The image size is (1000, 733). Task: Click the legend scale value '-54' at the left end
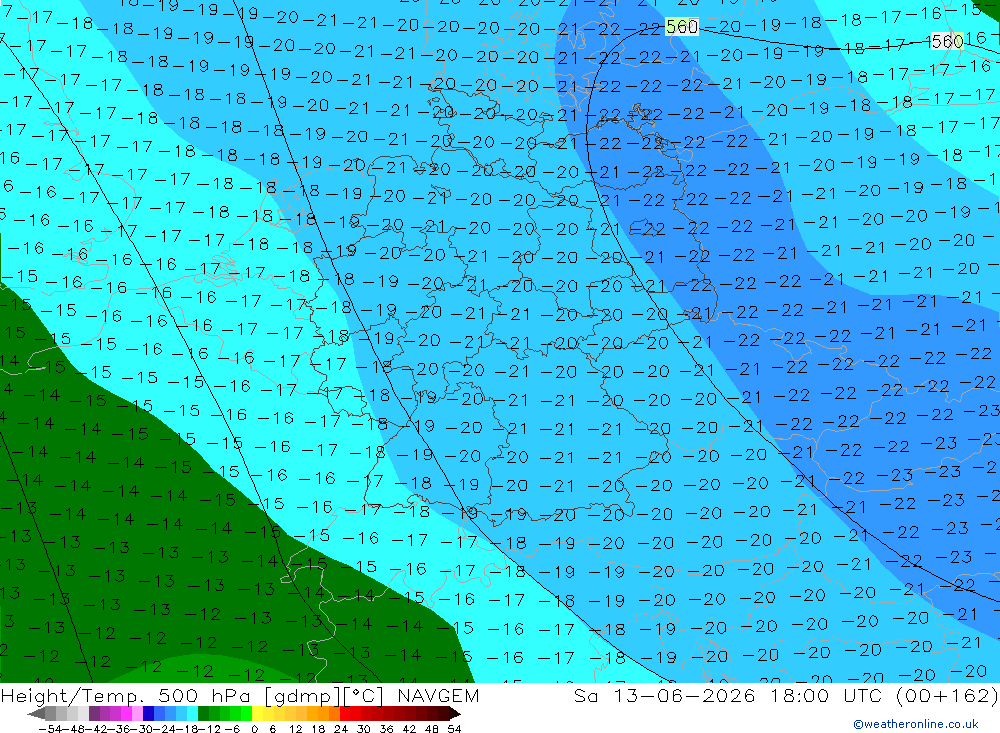point(49,729)
